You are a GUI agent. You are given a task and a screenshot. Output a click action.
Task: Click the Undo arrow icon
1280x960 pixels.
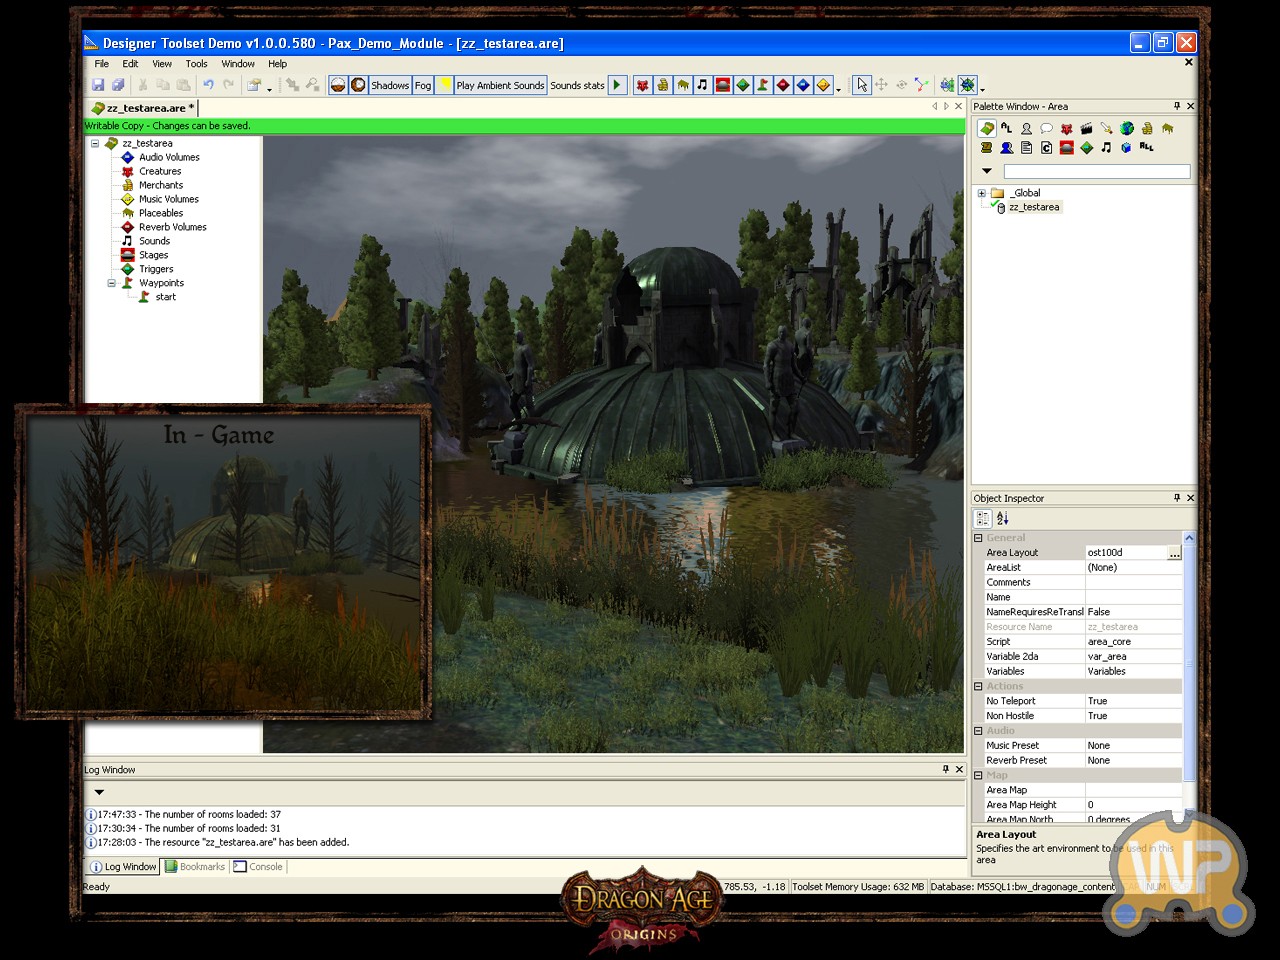click(208, 85)
